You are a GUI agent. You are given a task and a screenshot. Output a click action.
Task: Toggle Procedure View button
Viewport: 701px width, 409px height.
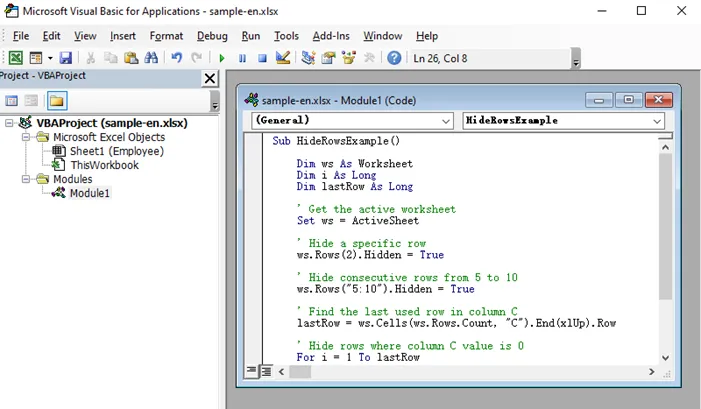[252, 371]
